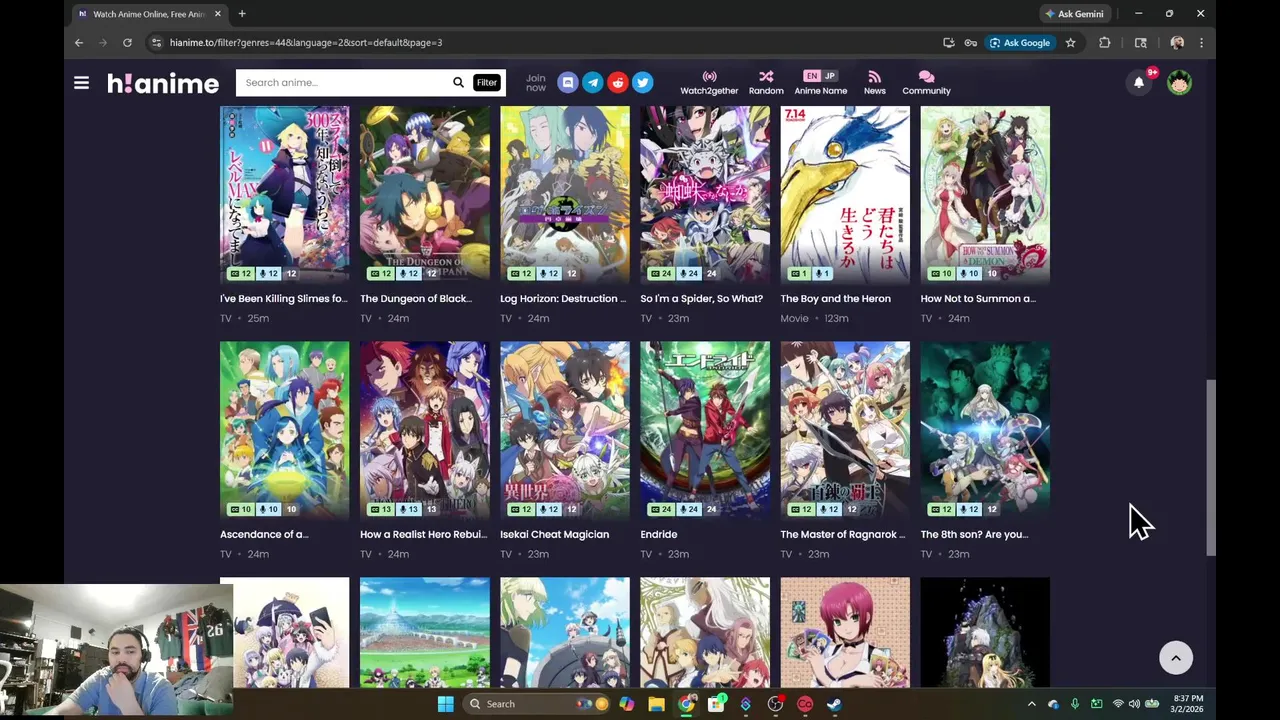Open Log Horizon: Destruction title link
Viewport: 1280px width, 720px height.
563,298
